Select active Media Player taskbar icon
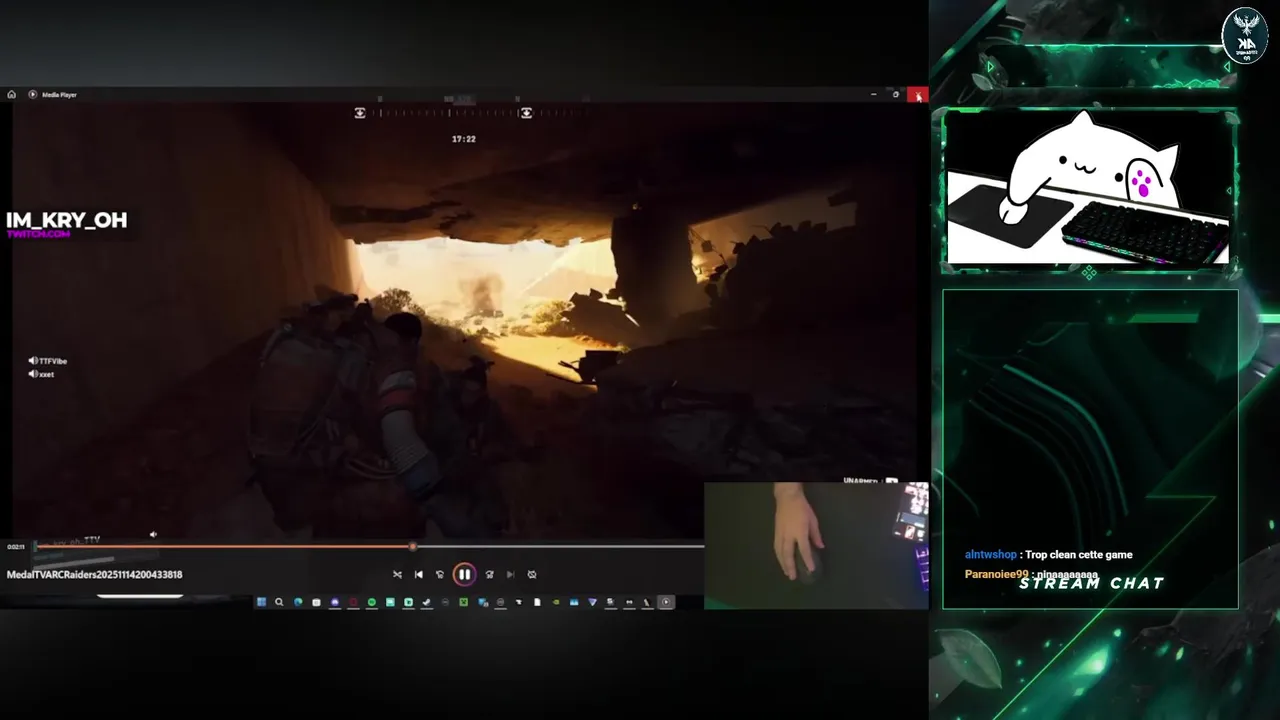This screenshot has width=1280, height=720. point(666,602)
